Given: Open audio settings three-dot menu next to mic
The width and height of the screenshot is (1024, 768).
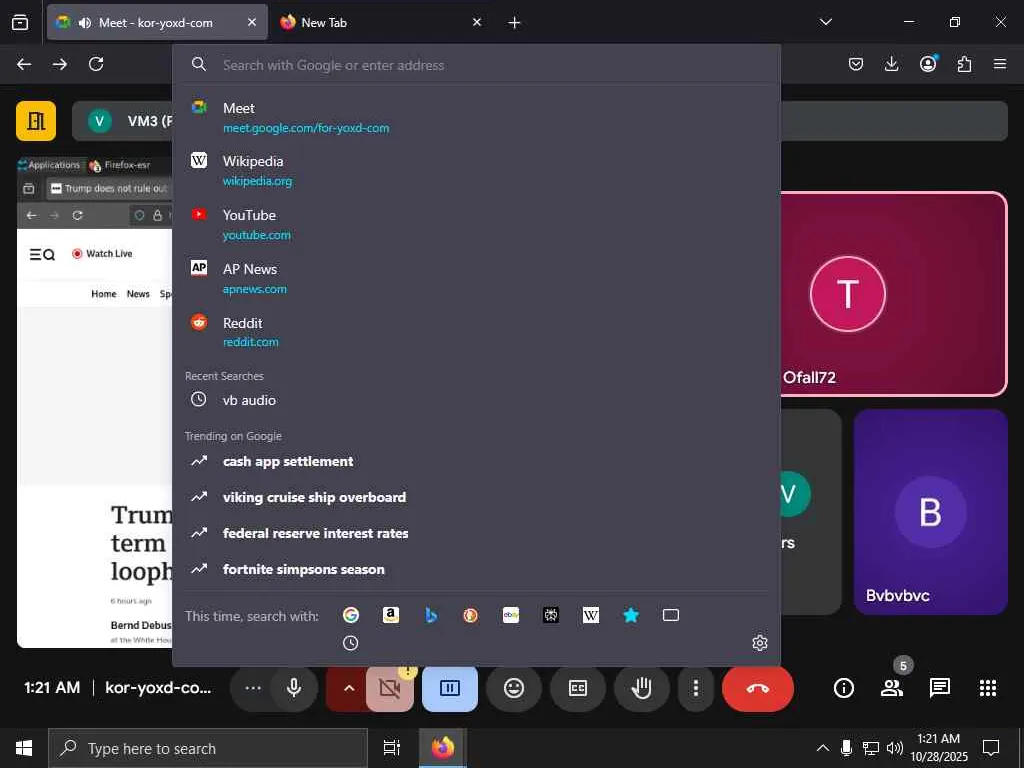Looking at the screenshot, I should [x=253, y=688].
